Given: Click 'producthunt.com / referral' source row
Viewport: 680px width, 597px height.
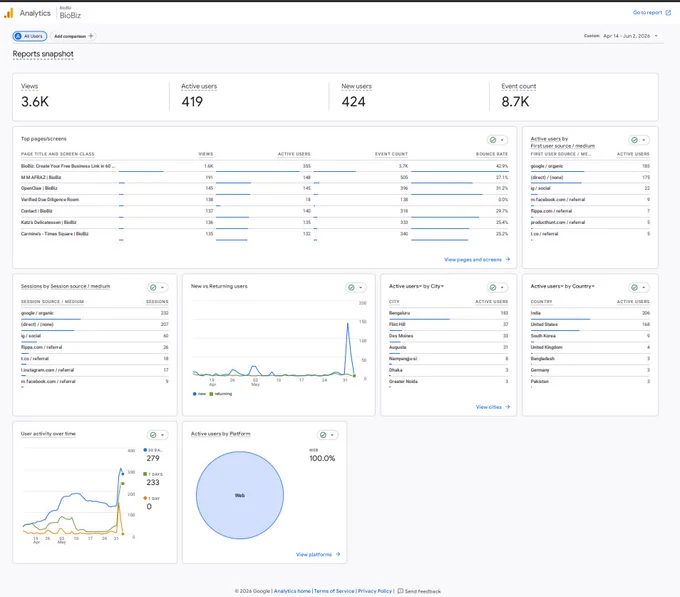Looking at the screenshot, I should point(590,222).
